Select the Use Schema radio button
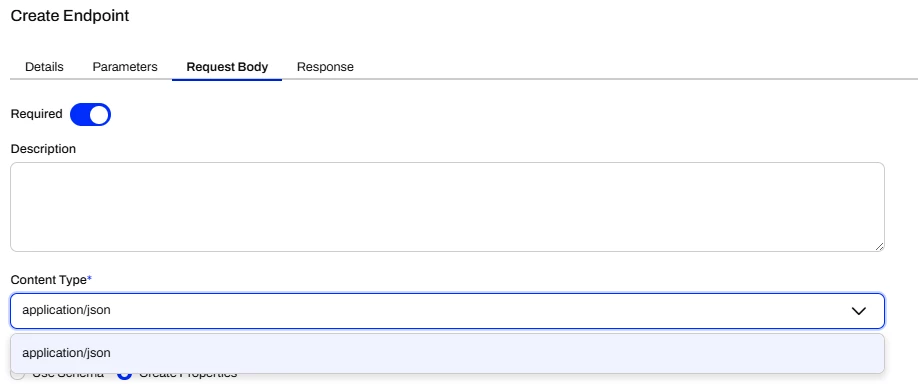This screenshot has width=918, height=389. click(18, 375)
